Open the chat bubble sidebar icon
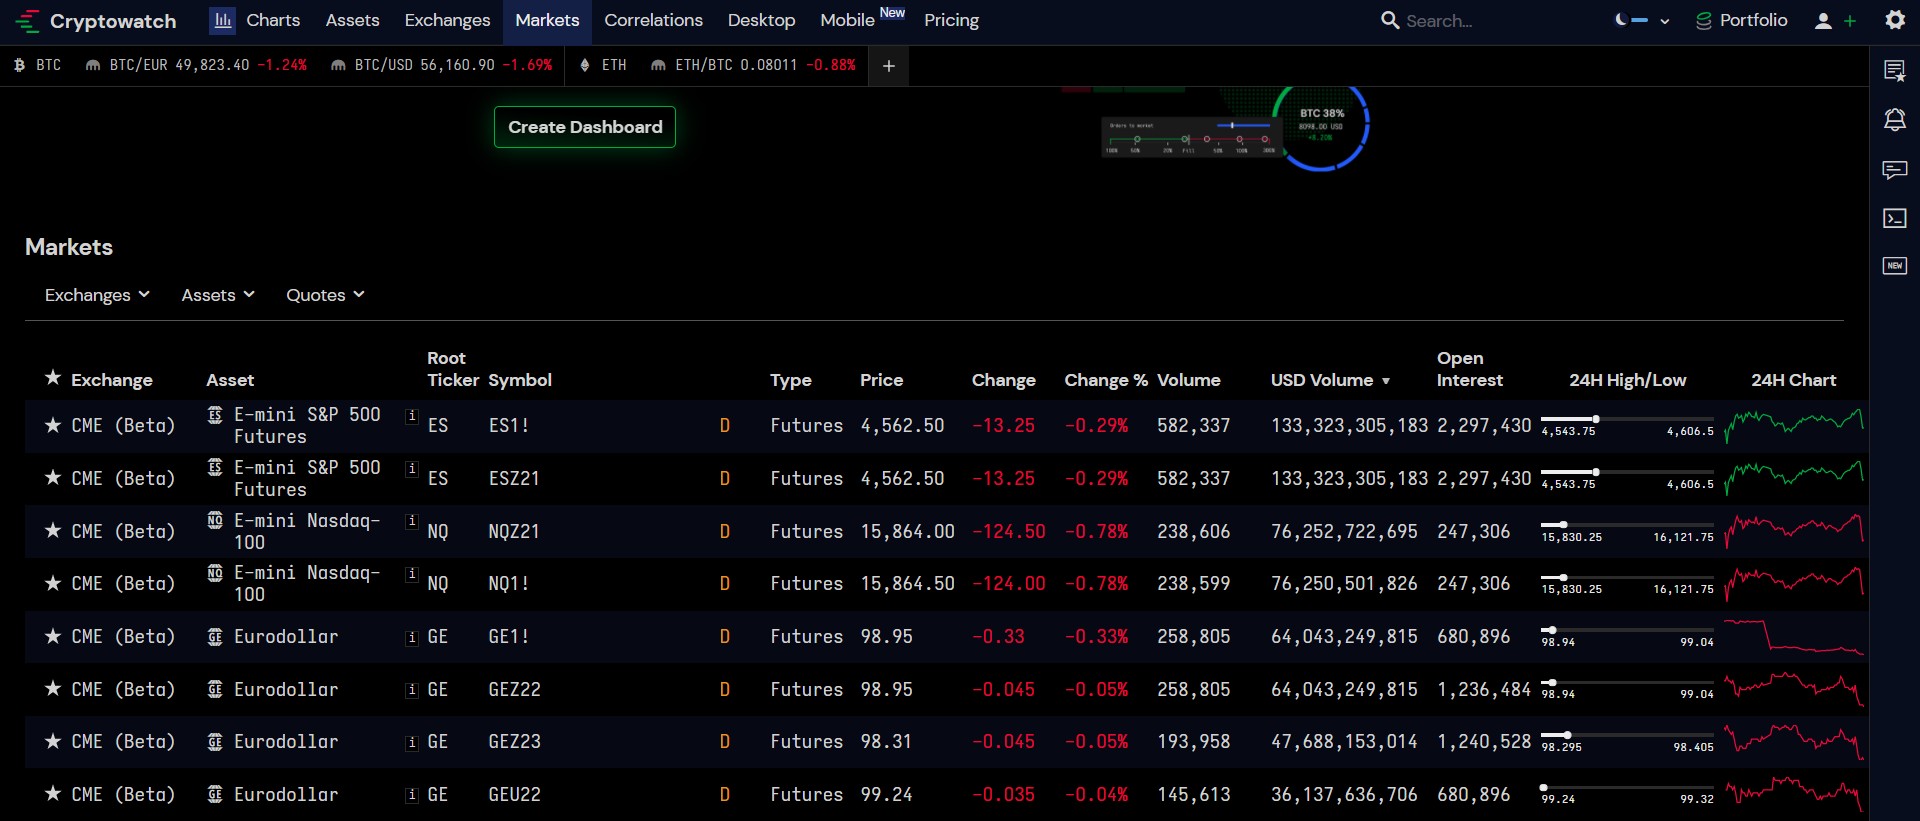 pos(1895,170)
